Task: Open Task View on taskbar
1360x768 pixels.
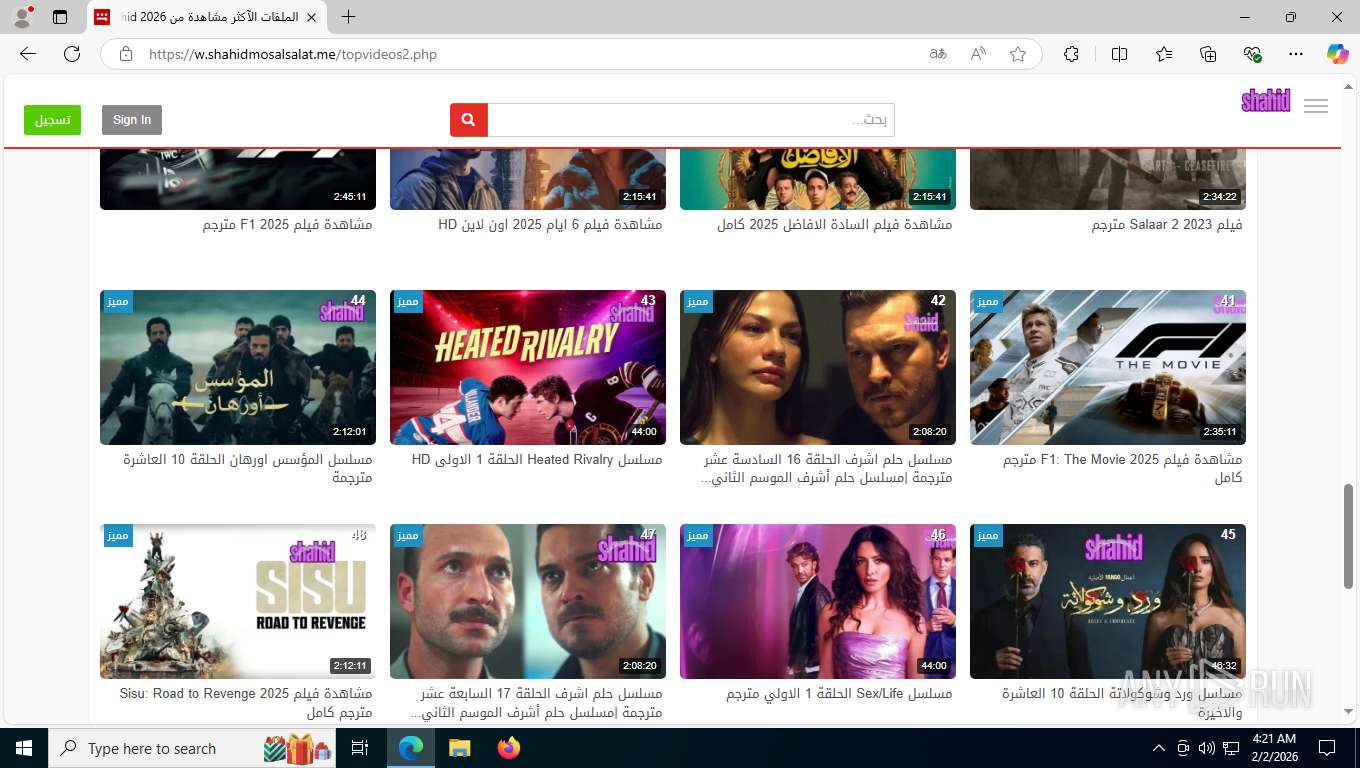Action: coord(360,748)
